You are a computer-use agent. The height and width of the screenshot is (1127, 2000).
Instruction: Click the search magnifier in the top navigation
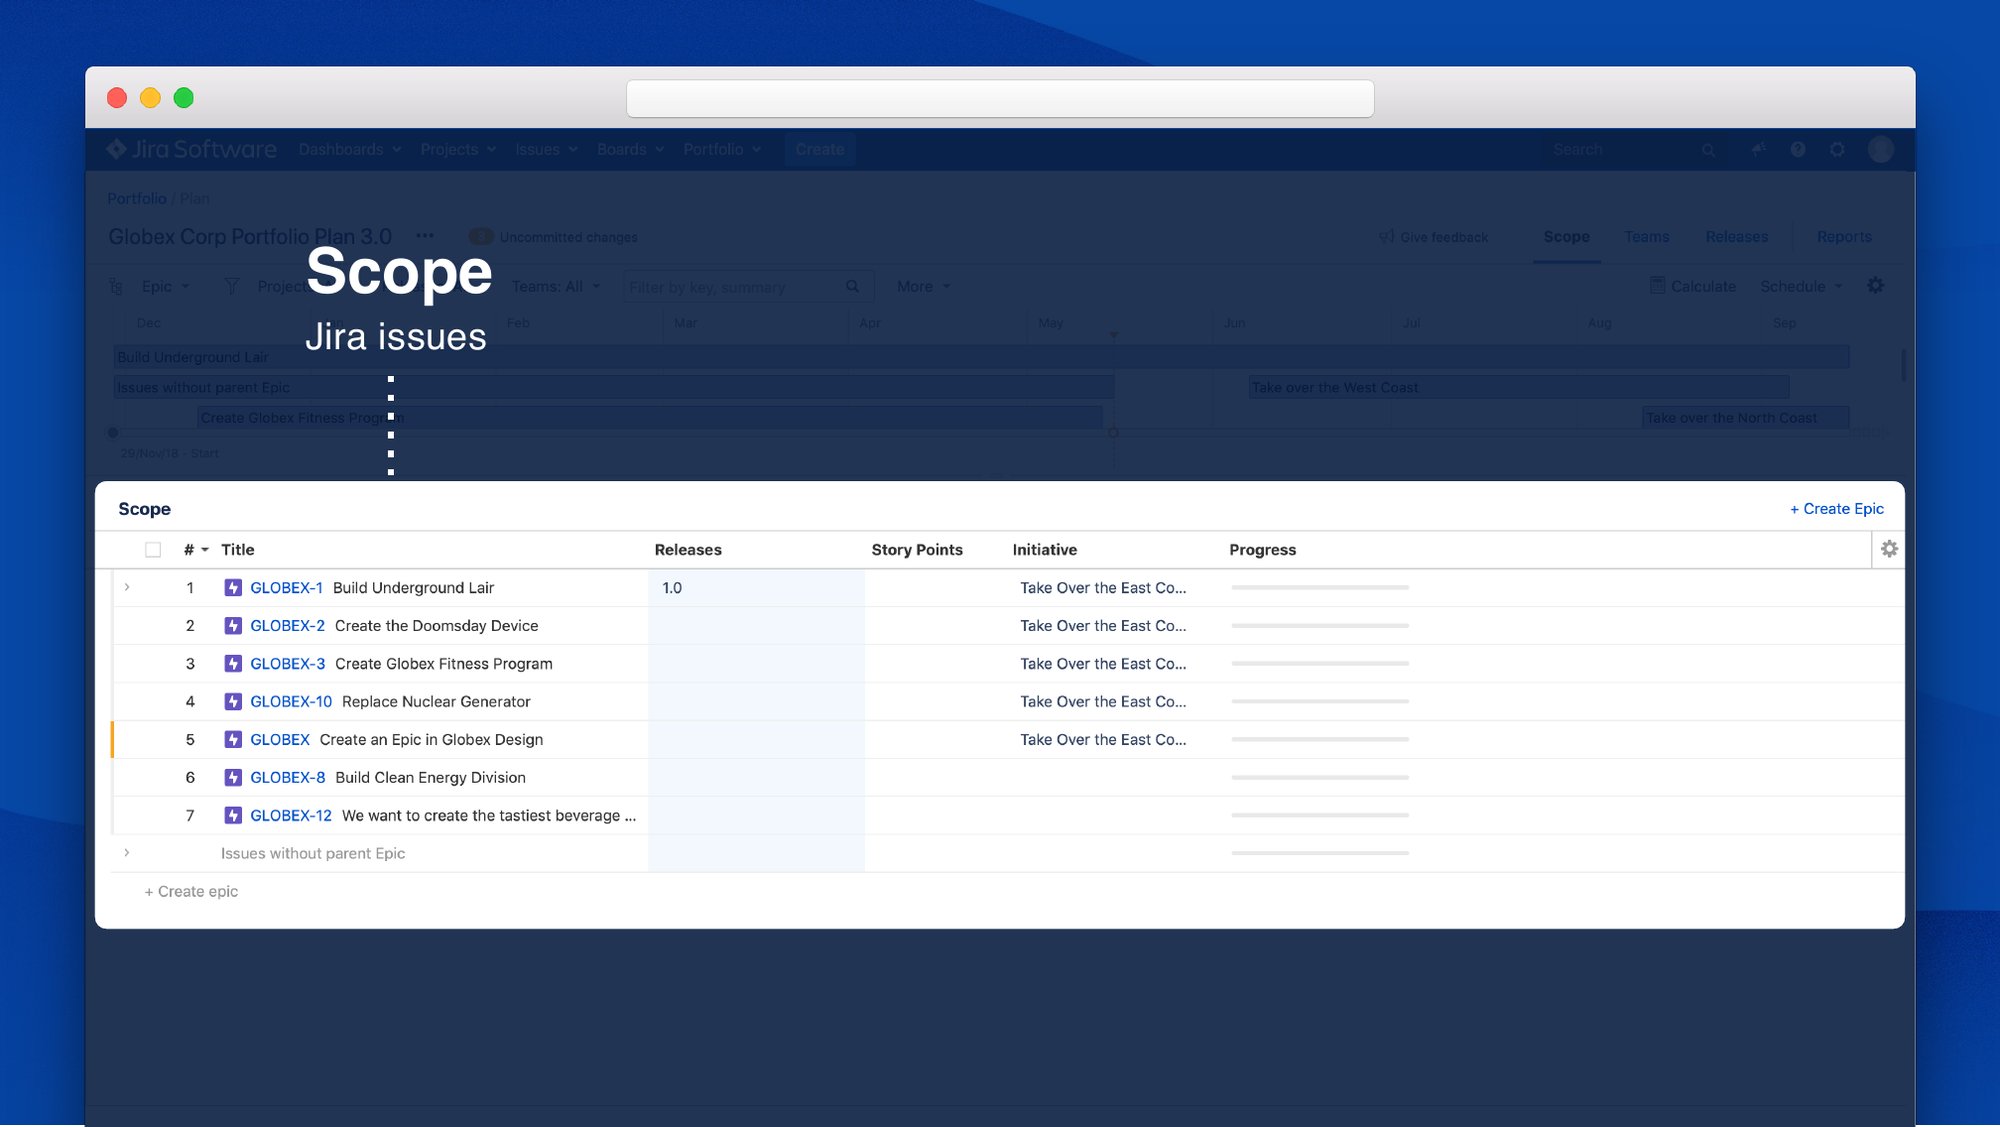click(1709, 150)
